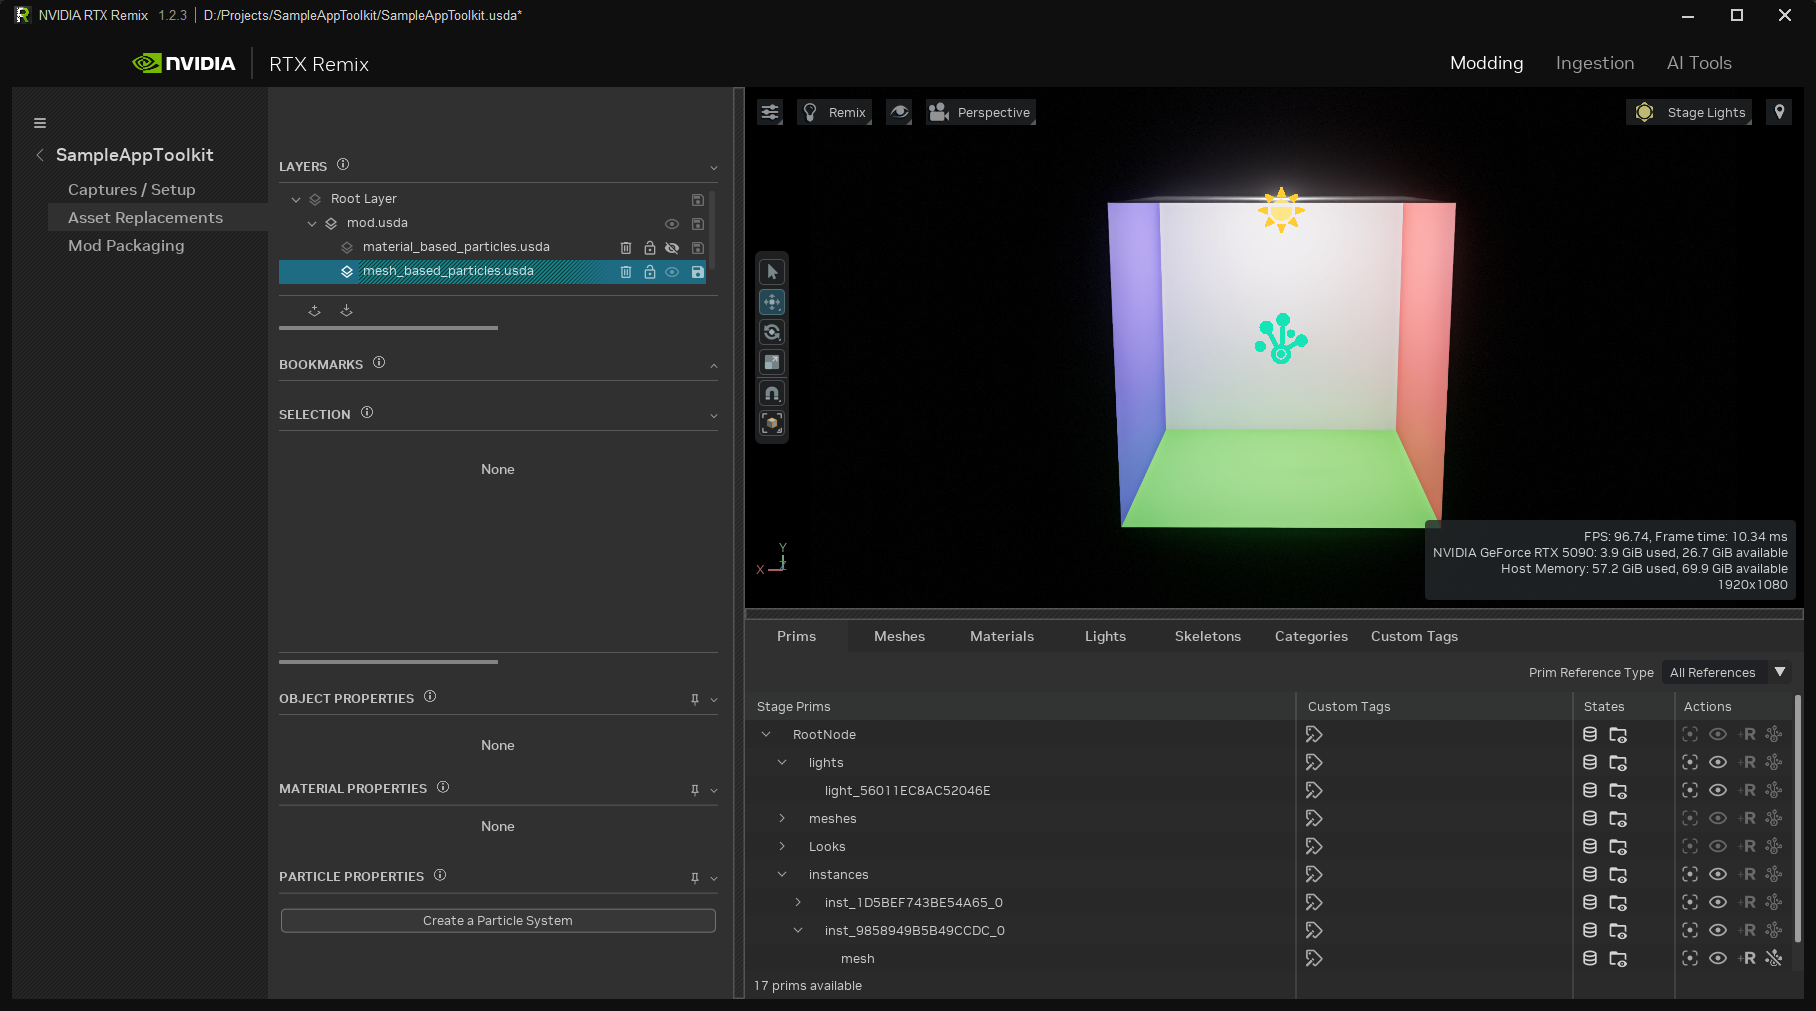1816x1011 pixels.
Task: Activate the Scale tool in the viewport
Action: click(x=771, y=361)
